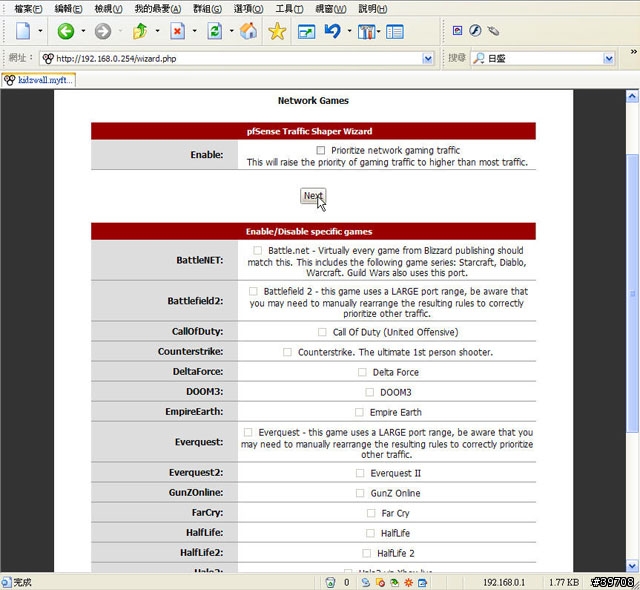Open the 選項(O) menu

click(x=249, y=9)
